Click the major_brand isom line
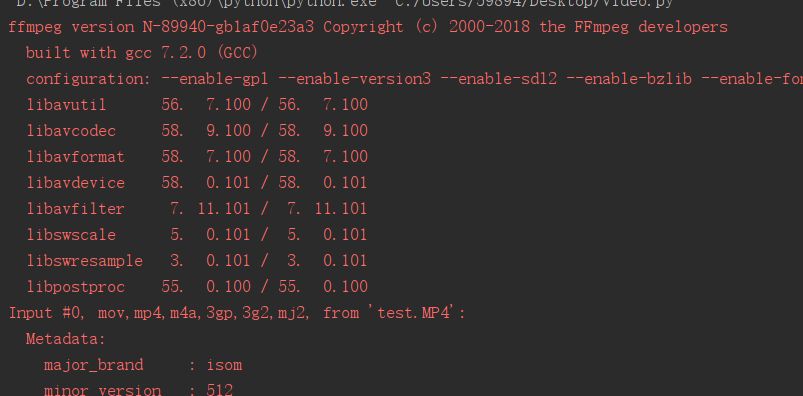803x396 pixels. (143, 365)
